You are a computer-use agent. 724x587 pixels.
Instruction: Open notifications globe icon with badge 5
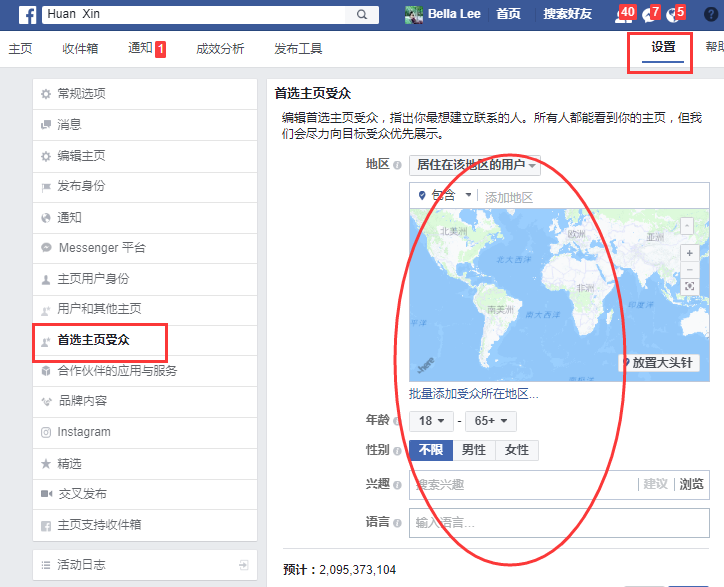pyautogui.click(x=673, y=15)
